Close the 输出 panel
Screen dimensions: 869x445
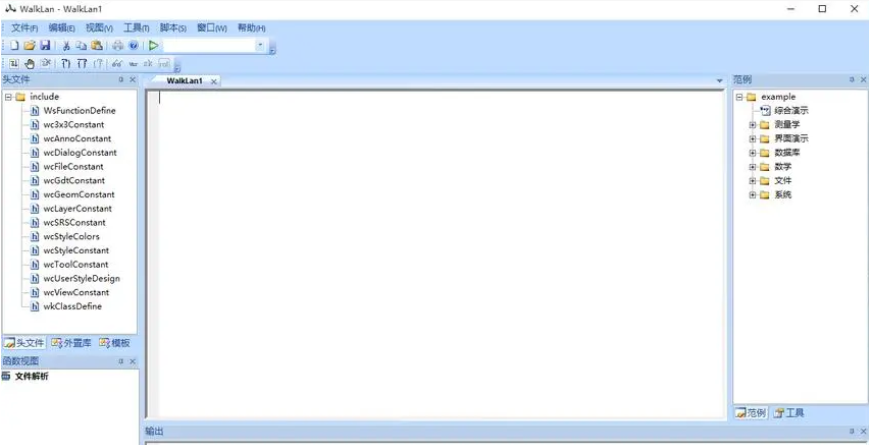point(863,431)
